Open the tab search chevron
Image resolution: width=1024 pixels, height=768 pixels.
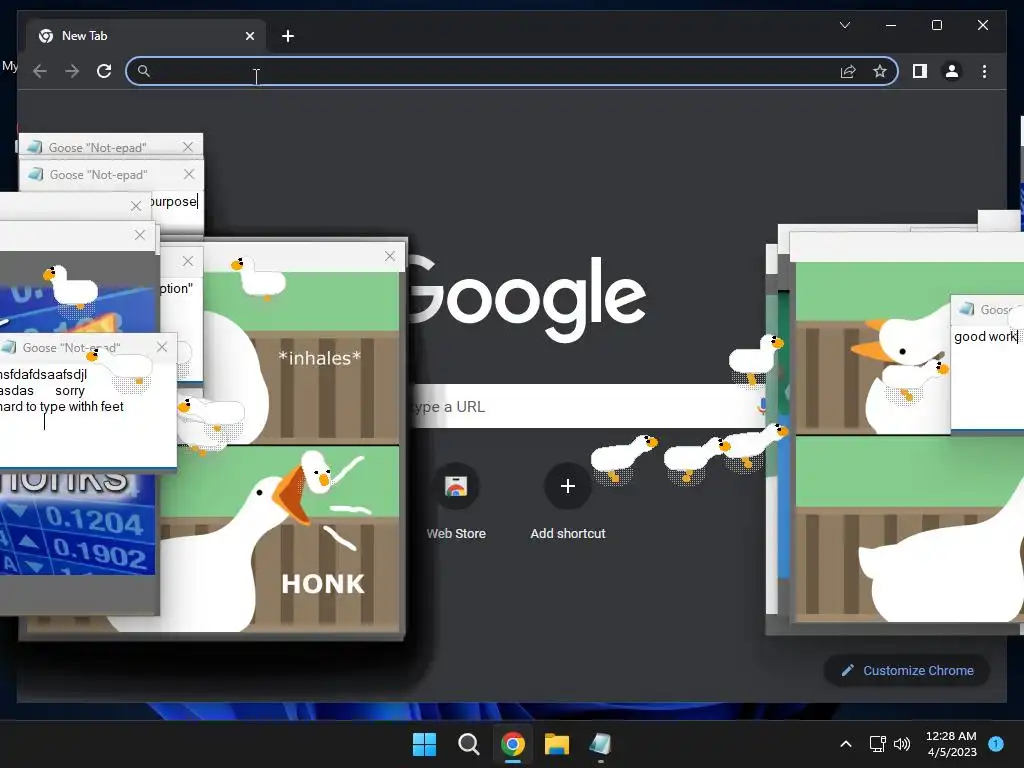tap(844, 25)
